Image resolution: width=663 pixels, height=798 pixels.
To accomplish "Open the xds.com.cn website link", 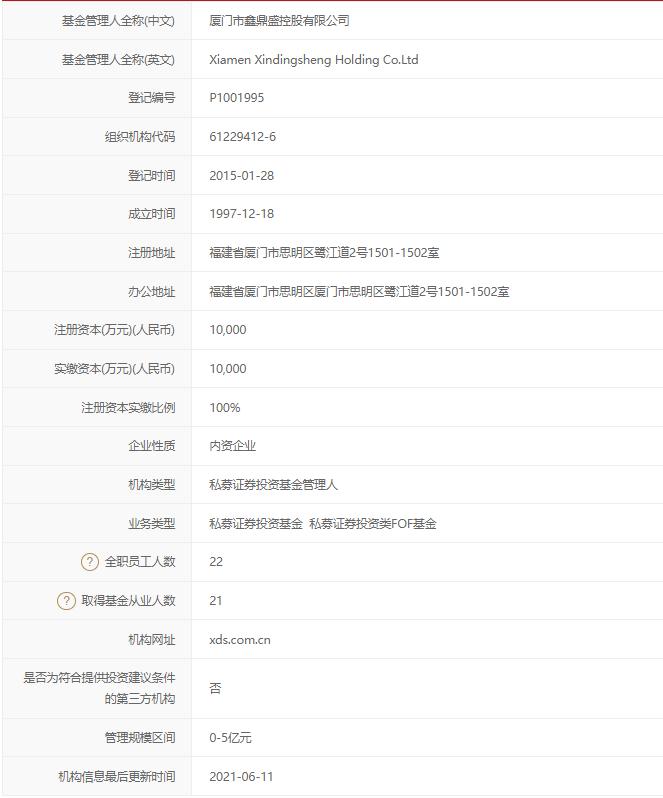I will 240,640.
